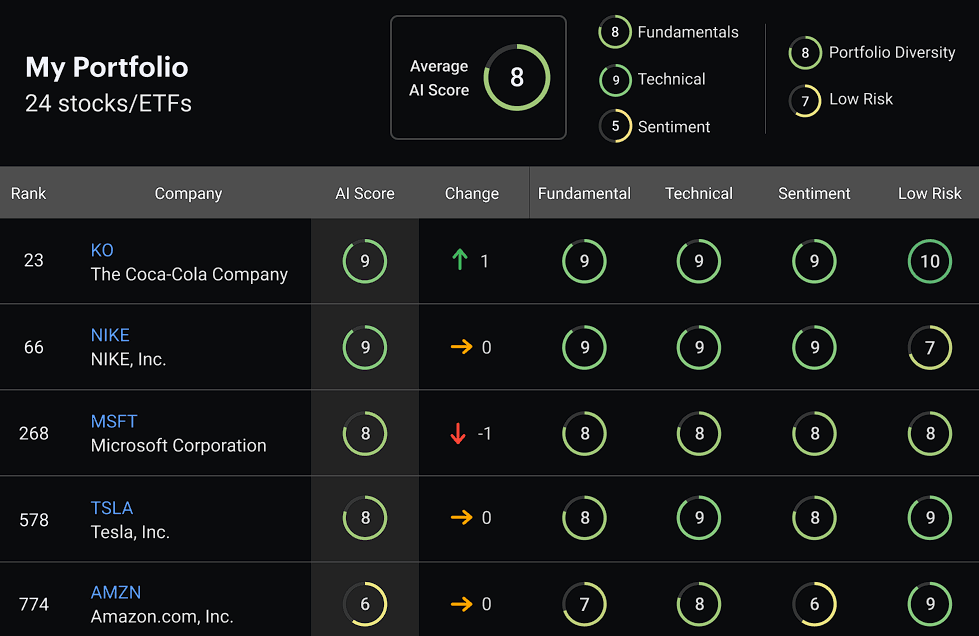
Task: Click the Sentiment score 5 ring in summary
Action: [616, 126]
